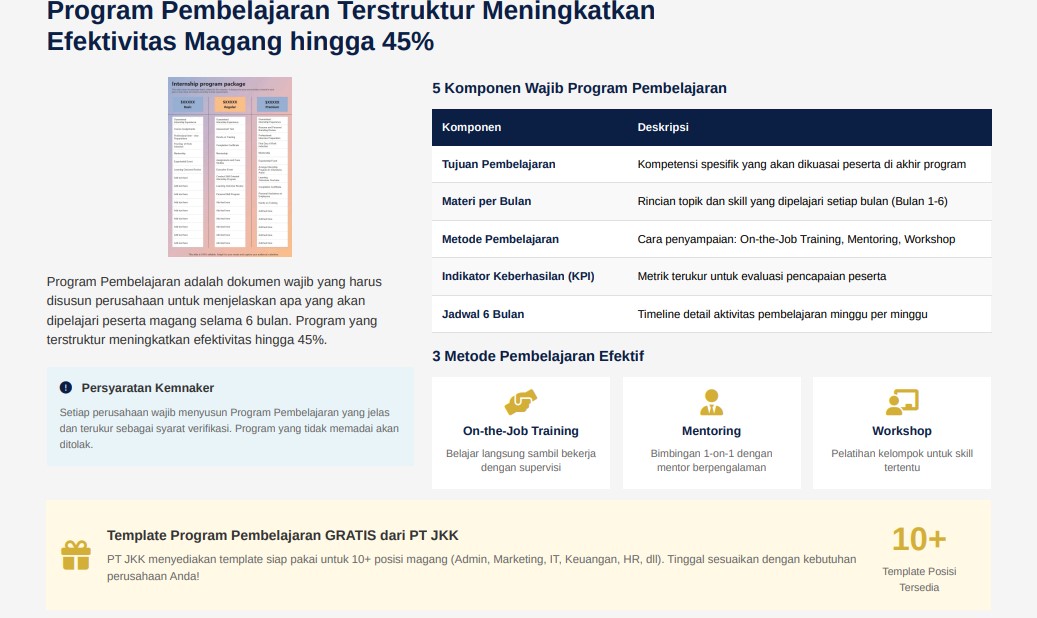Click the presenter icon above Workshop

coord(901,402)
